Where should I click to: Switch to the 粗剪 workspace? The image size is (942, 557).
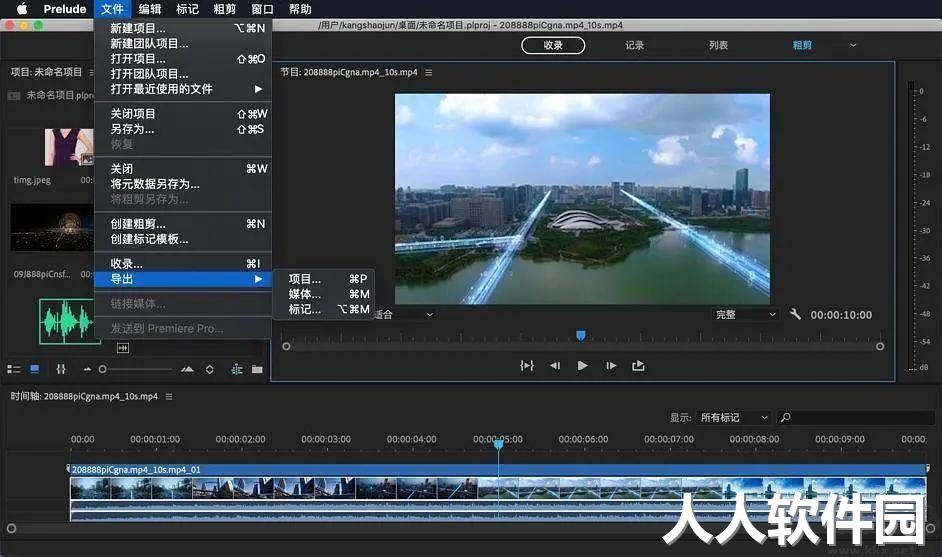pos(802,45)
